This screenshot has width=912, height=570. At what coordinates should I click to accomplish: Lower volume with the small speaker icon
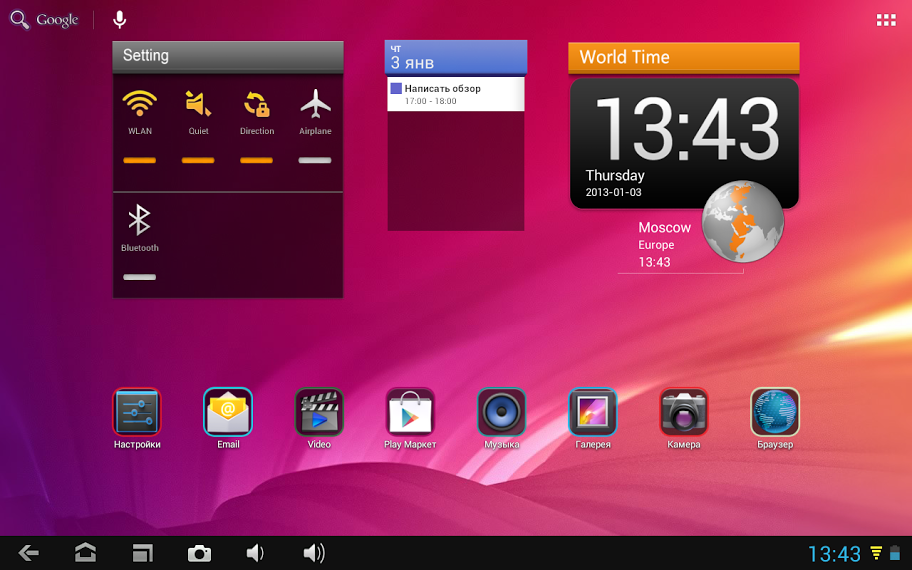point(255,553)
